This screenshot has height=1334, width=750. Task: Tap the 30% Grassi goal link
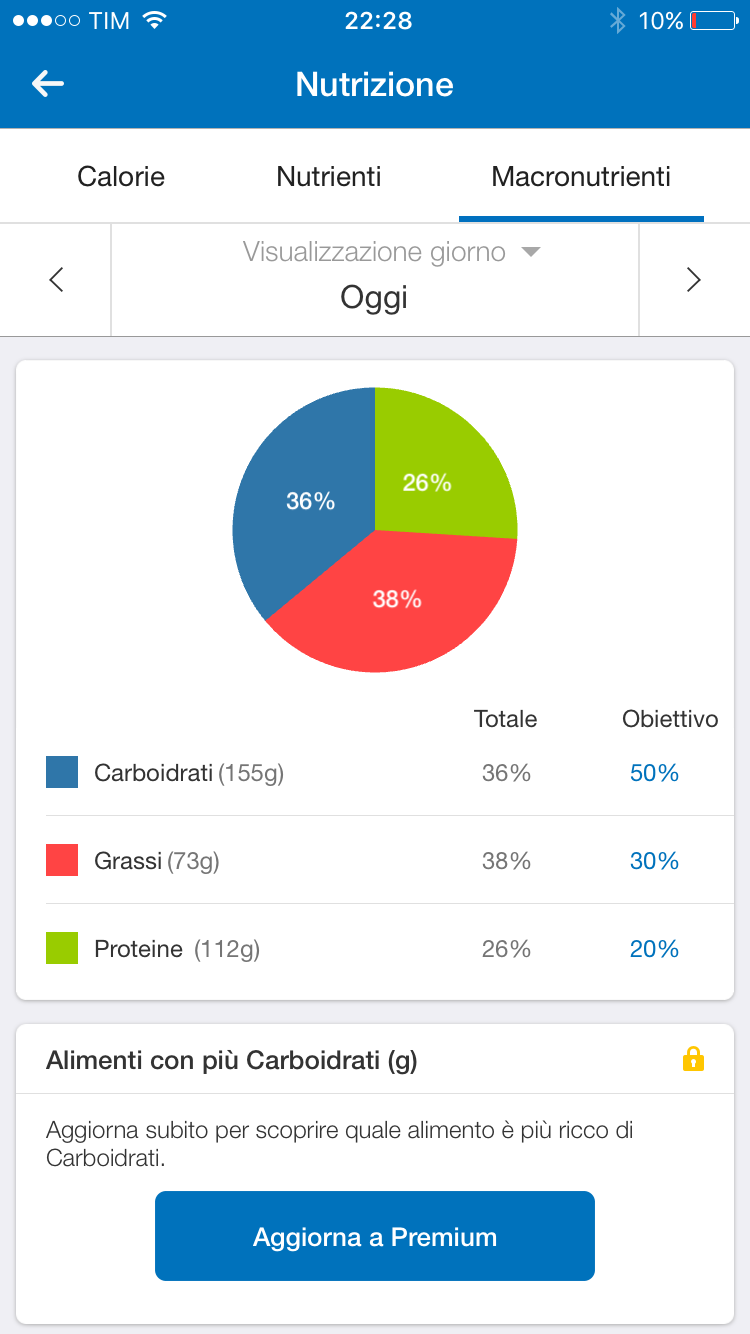tap(654, 861)
